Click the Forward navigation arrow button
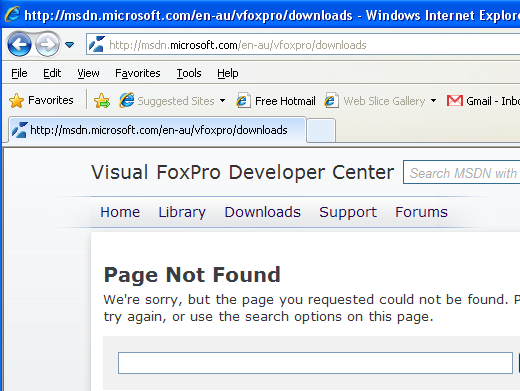Screen dimensions: 520x391 [47, 44]
